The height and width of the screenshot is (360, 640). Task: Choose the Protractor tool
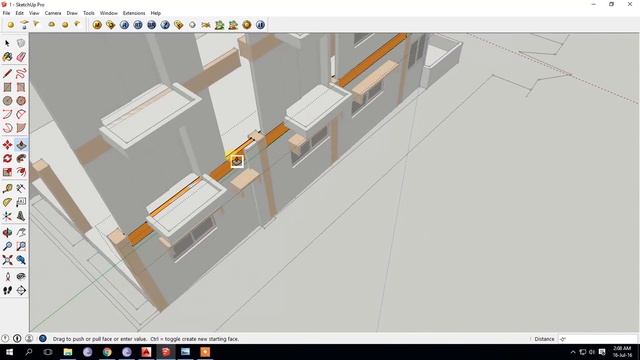pyautogui.click(x=7, y=202)
